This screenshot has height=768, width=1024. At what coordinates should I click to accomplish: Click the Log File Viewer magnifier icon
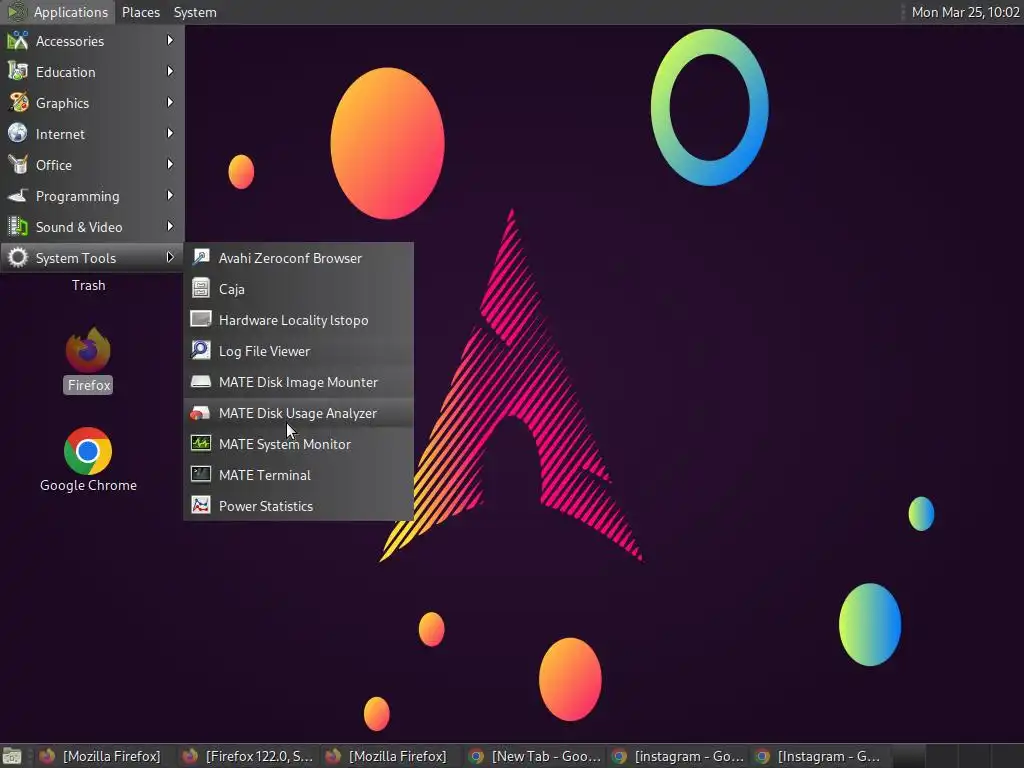click(x=200, y=350)
